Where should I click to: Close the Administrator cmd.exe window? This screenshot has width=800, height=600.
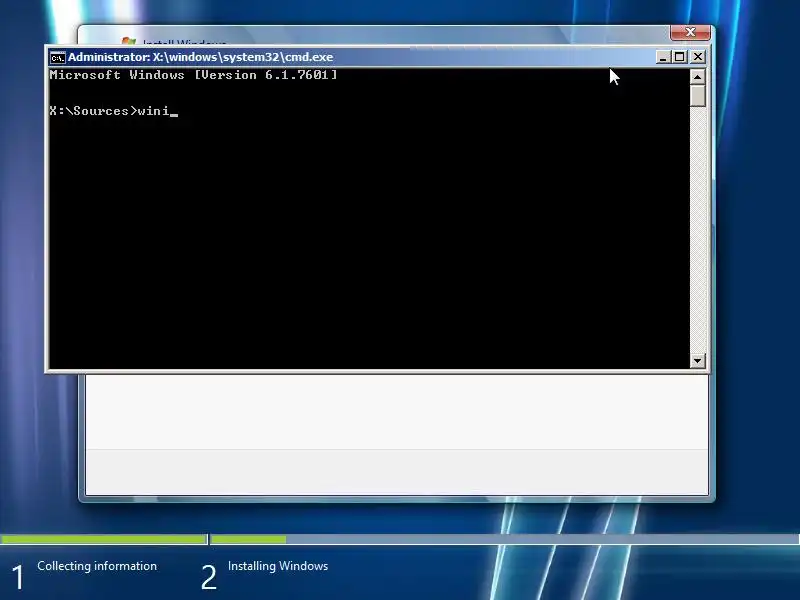click(698, 57)
